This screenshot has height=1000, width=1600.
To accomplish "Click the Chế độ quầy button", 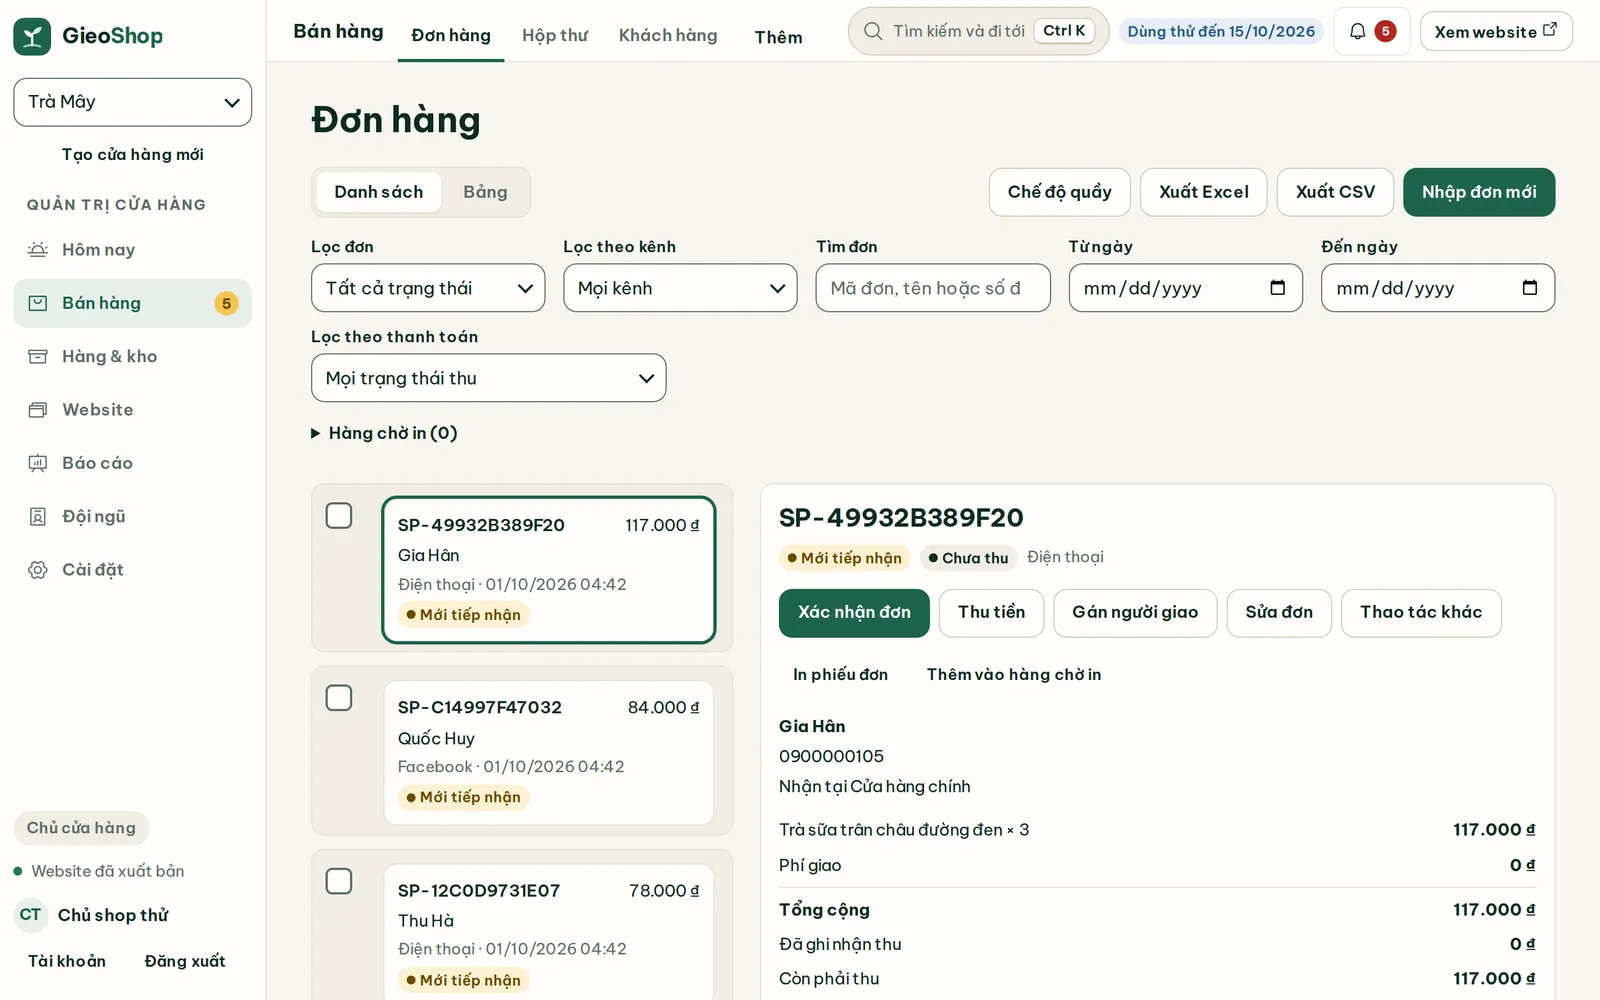I will click(1060, 192).
